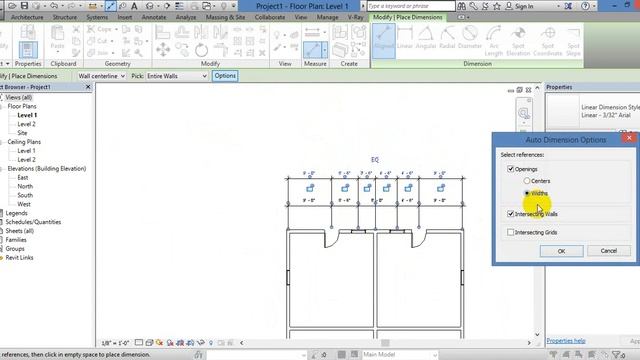Image resolution: width=640 pixels, height=360 pixels.
Task: Select the Radial dimension tool
Action: [x=447, y=38]
